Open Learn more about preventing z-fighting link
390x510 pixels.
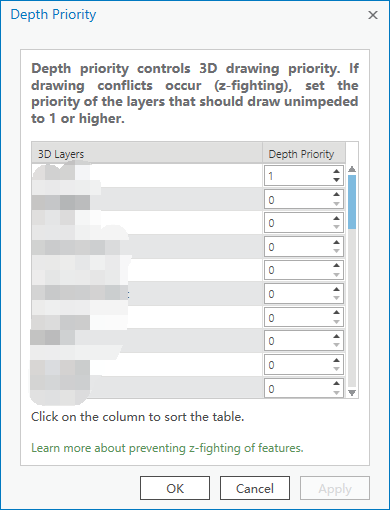[x=167, y=448]
